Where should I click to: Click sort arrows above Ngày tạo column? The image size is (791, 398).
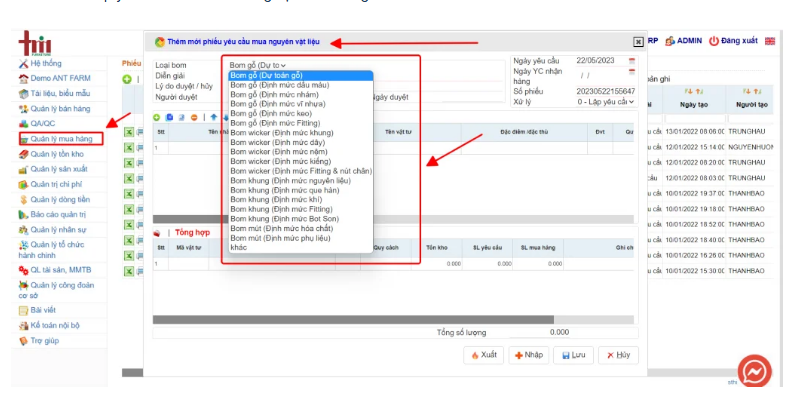point(694,91)
